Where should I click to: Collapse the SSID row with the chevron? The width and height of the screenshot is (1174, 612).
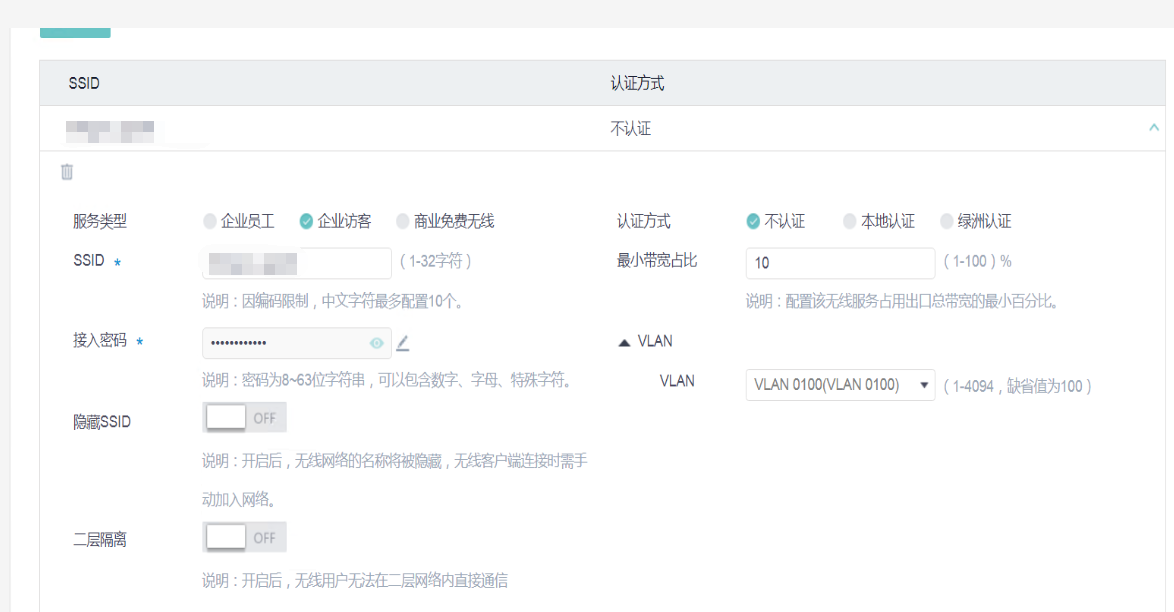click(1154, 128)
